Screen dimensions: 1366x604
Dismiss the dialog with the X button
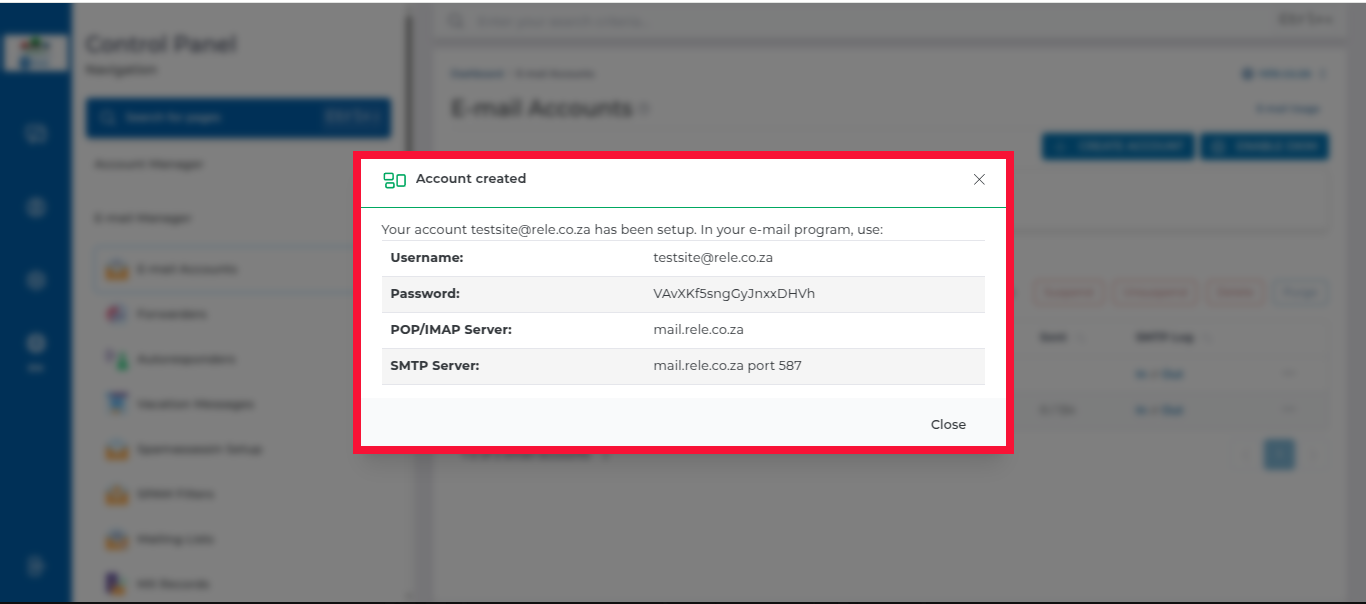point(979,179)
